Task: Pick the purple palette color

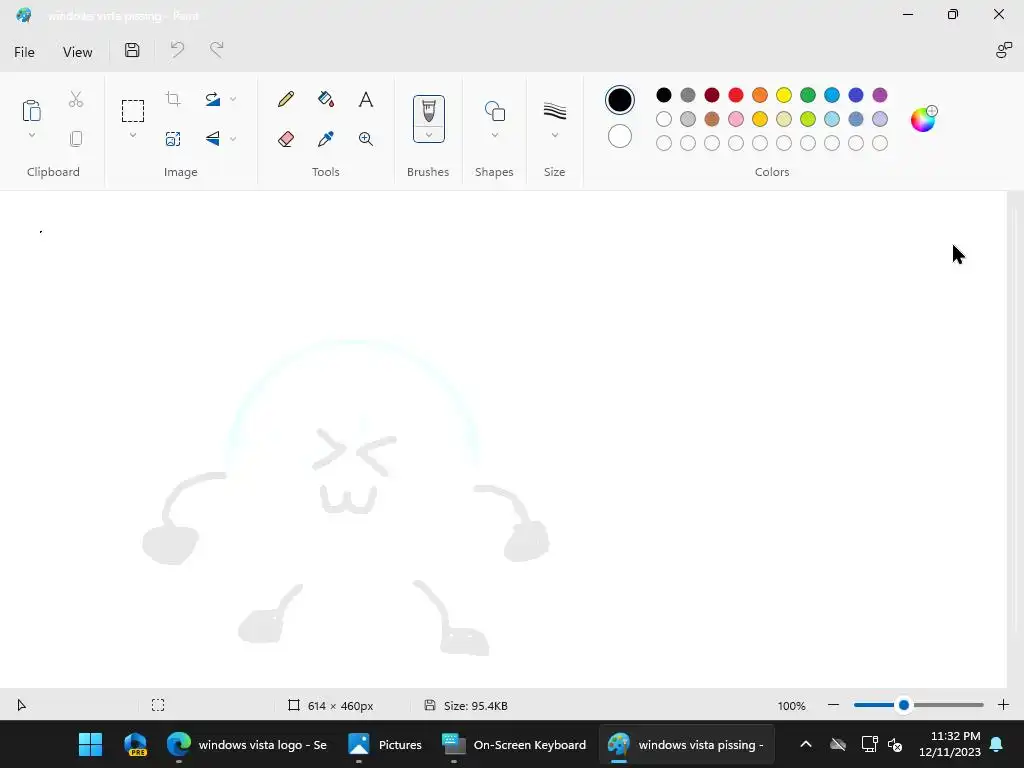Action: [880, 95]
